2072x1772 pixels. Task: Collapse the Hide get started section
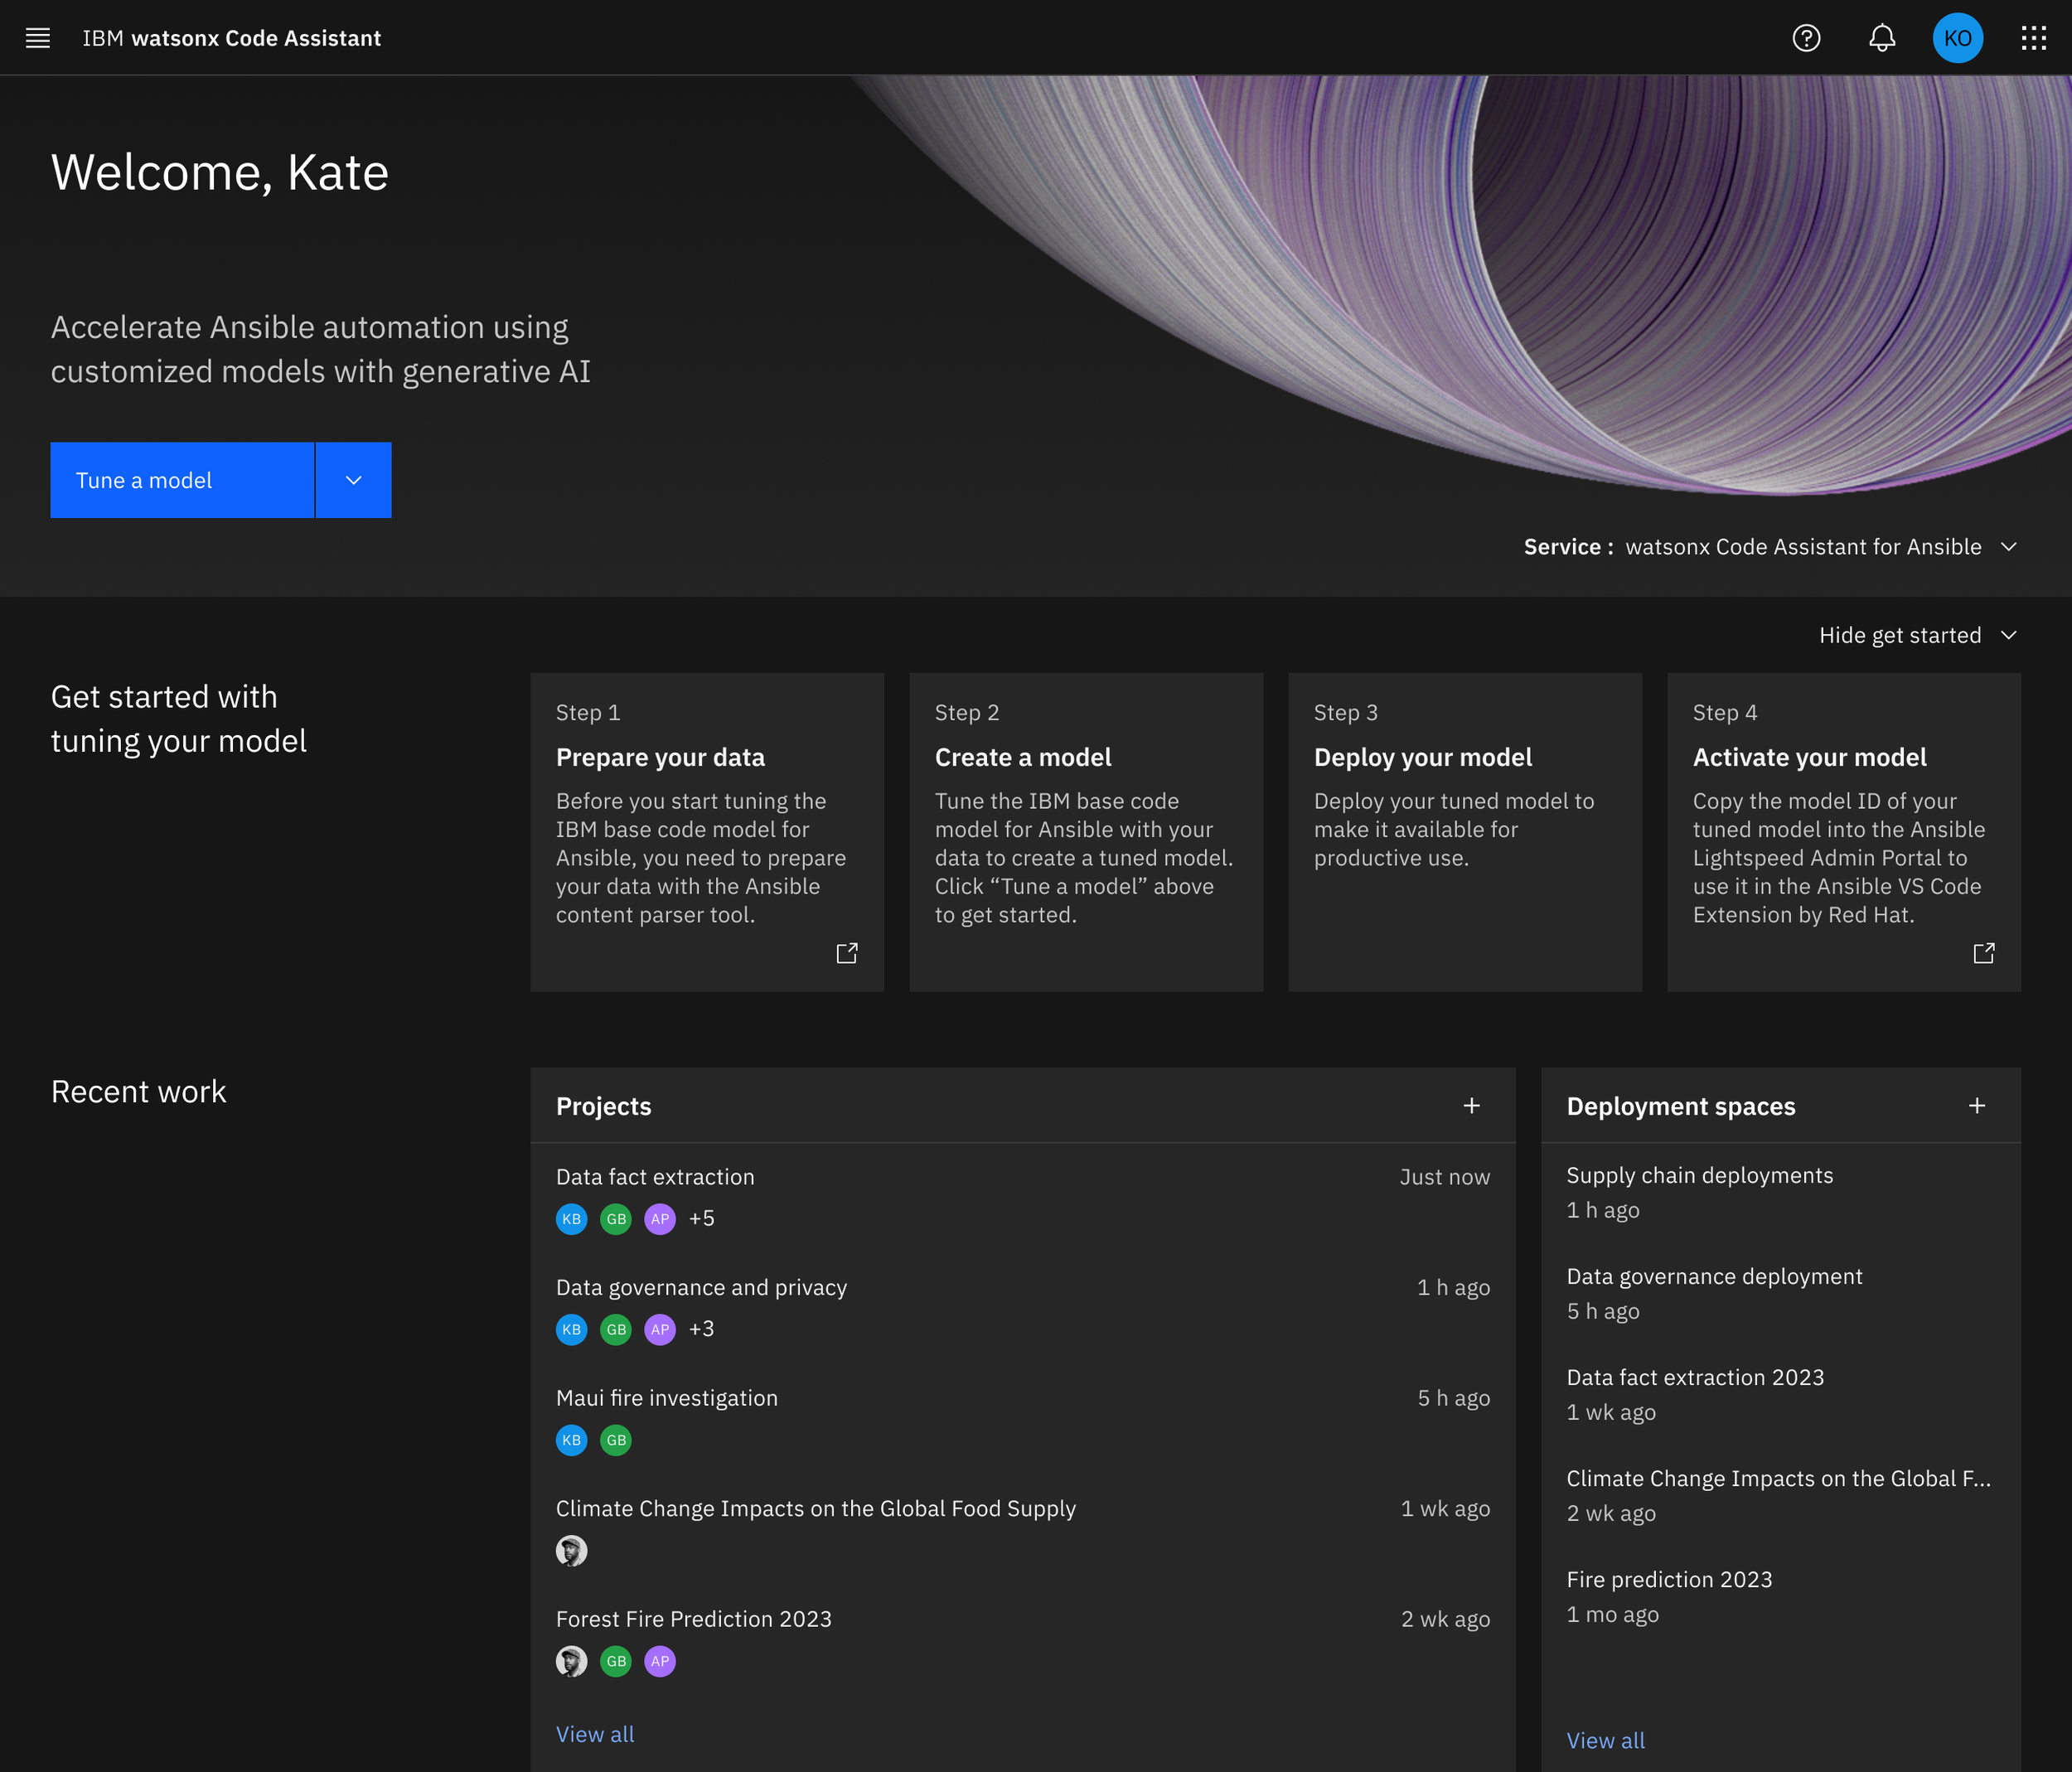click(x=1917, y=636)
